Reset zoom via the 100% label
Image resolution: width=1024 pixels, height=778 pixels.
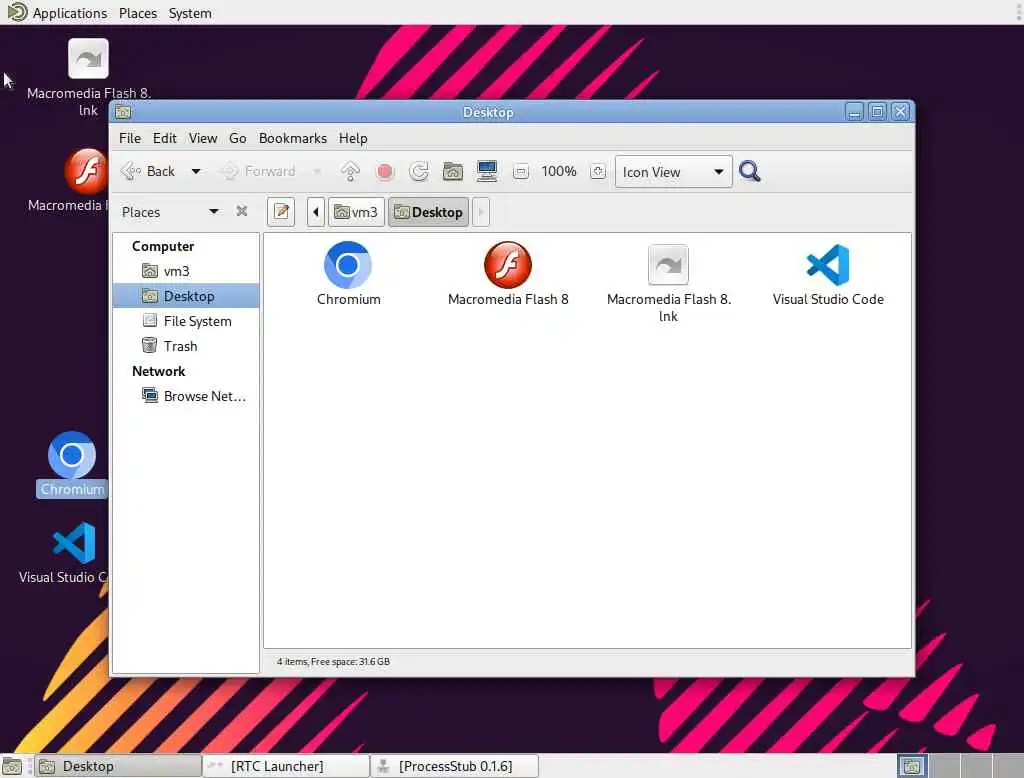(558, 172)
